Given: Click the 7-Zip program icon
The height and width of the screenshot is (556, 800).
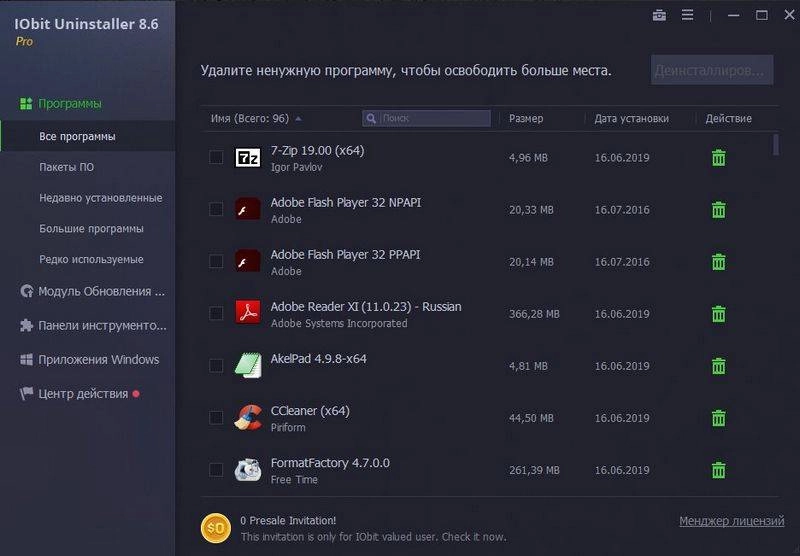Looking at the screenshot, I should 247,158.
